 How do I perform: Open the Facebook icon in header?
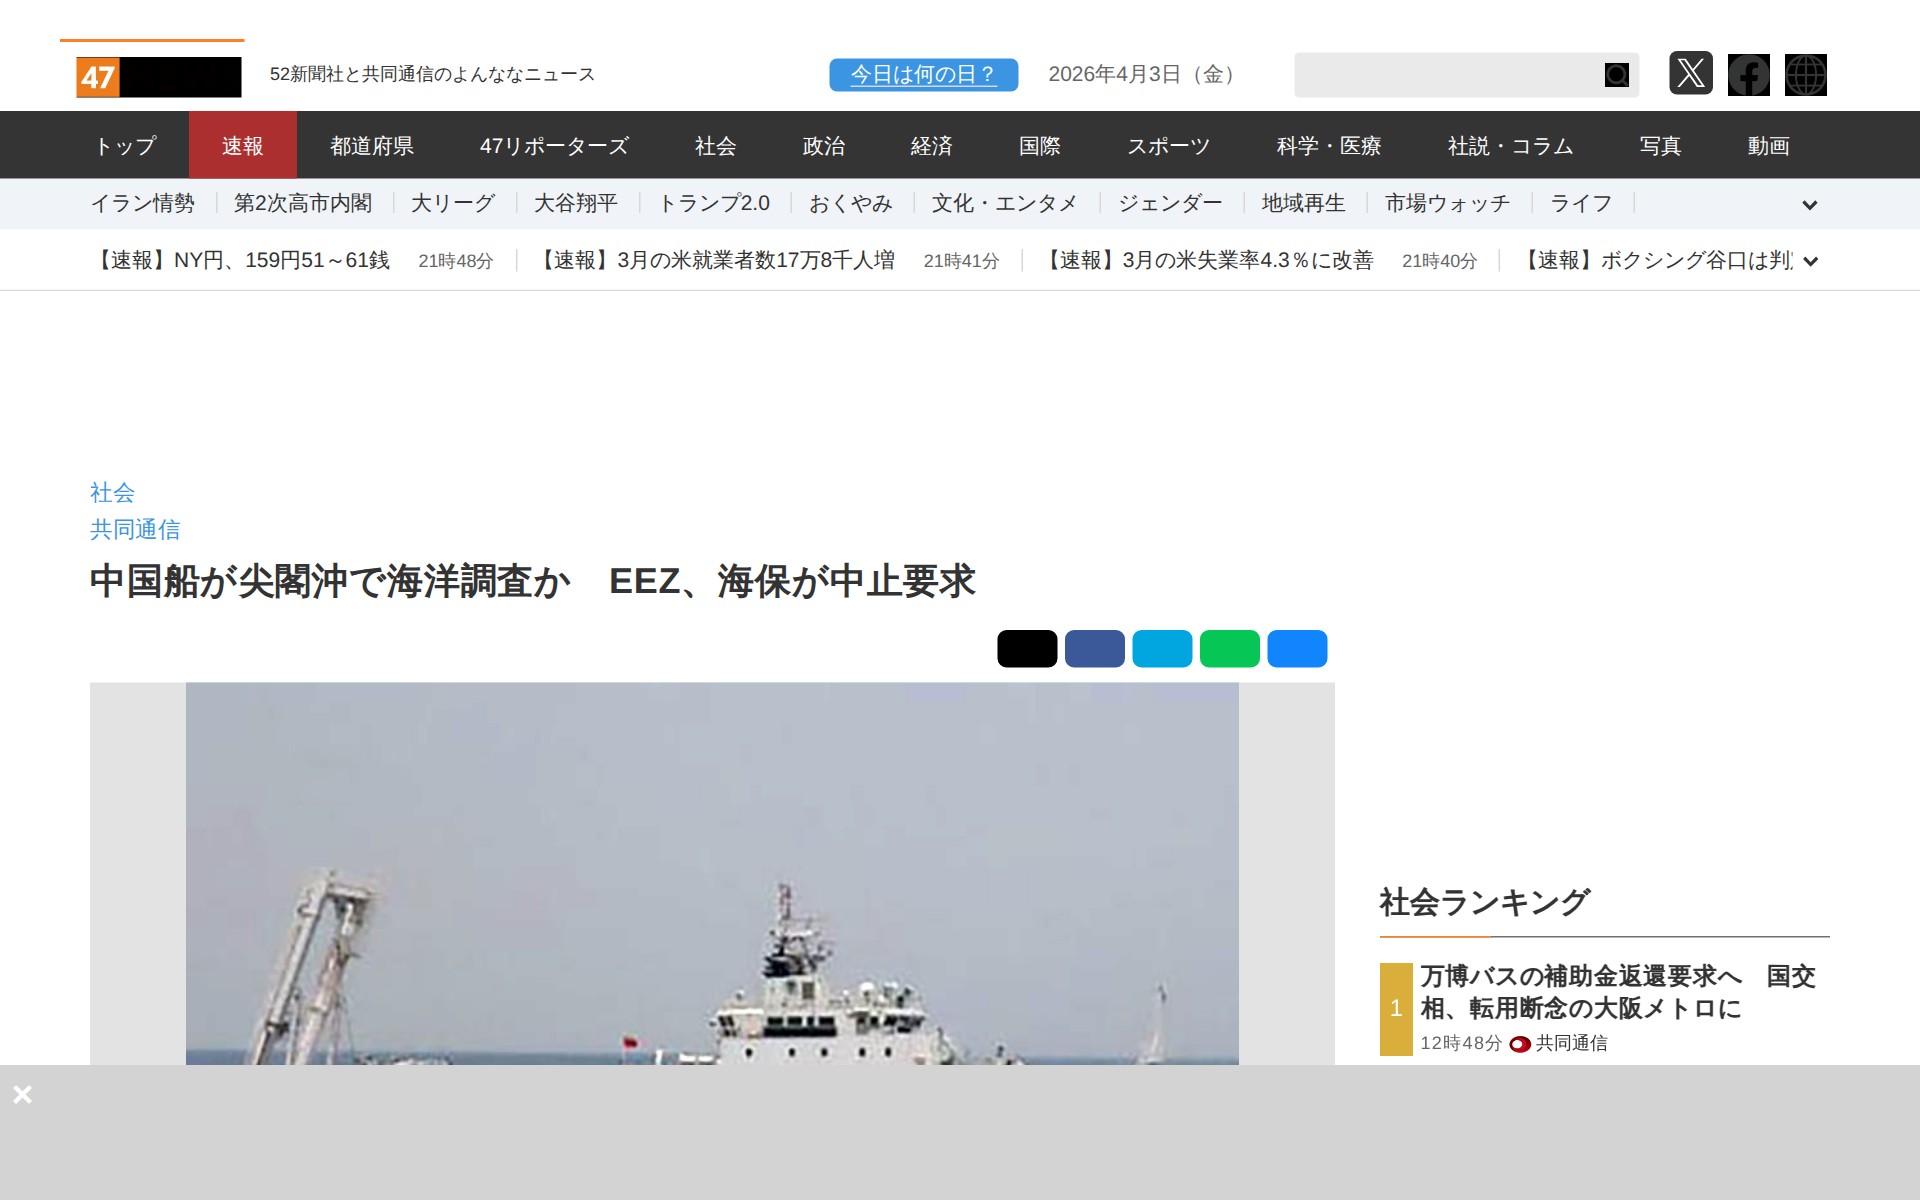pyautogui.click(x=1748, y=75)
